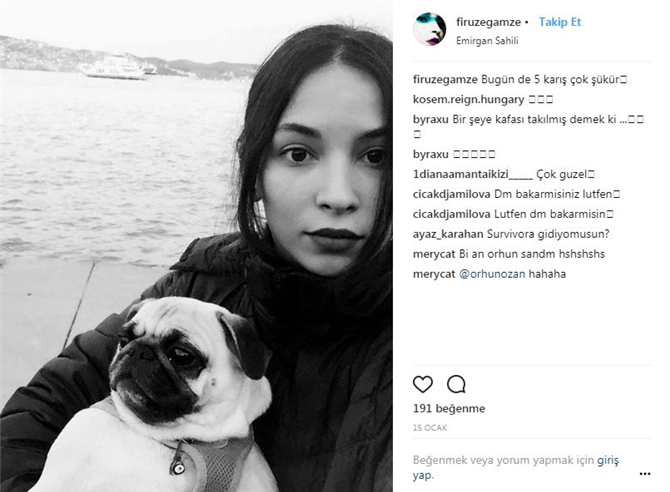Open cicakdjamilova's first comment username
Screen dimensions: 670x492
point(451,194)
